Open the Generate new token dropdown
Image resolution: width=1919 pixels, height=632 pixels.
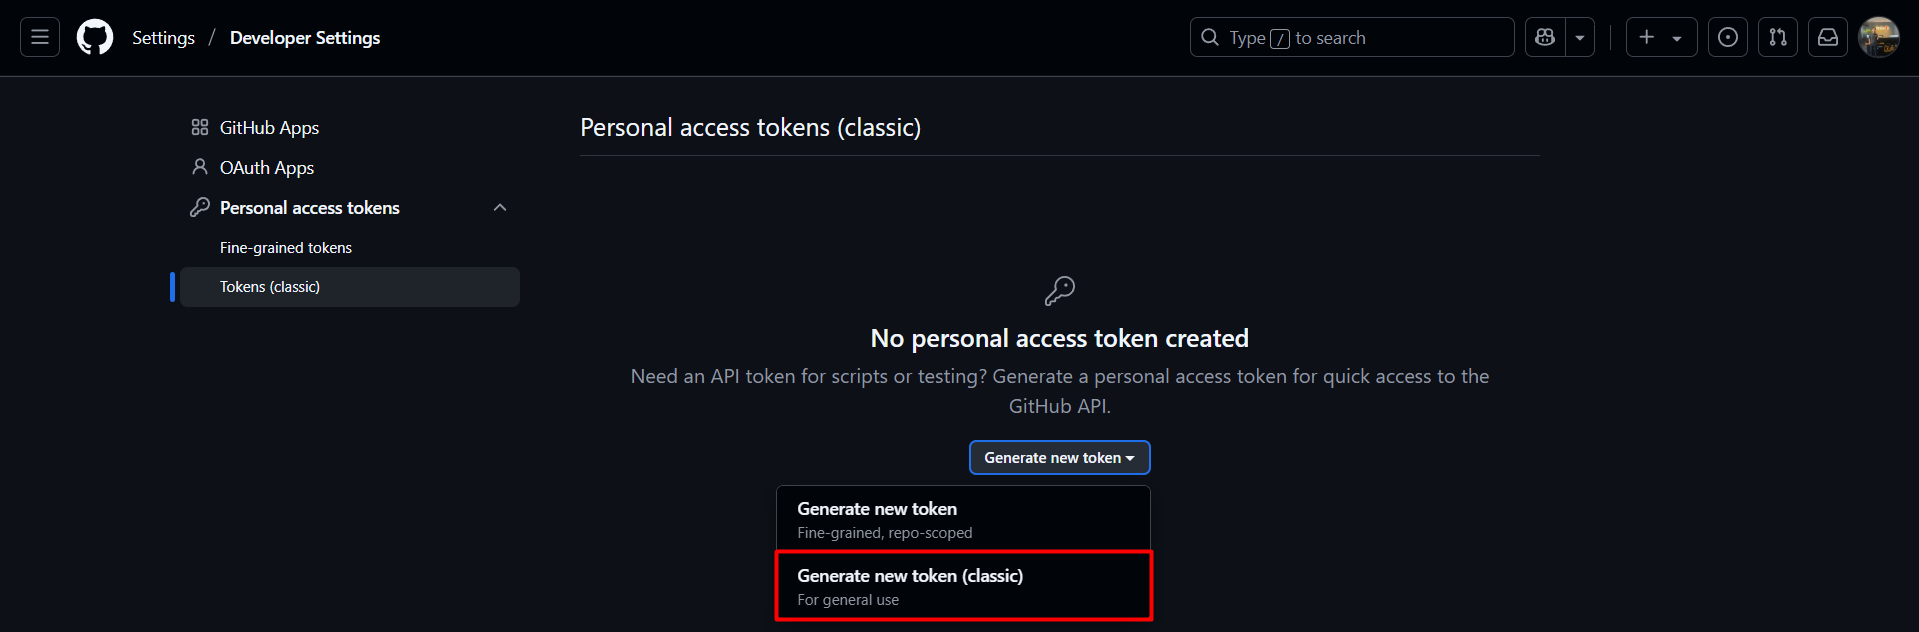pyautogui.click(x=1059, y=457)
